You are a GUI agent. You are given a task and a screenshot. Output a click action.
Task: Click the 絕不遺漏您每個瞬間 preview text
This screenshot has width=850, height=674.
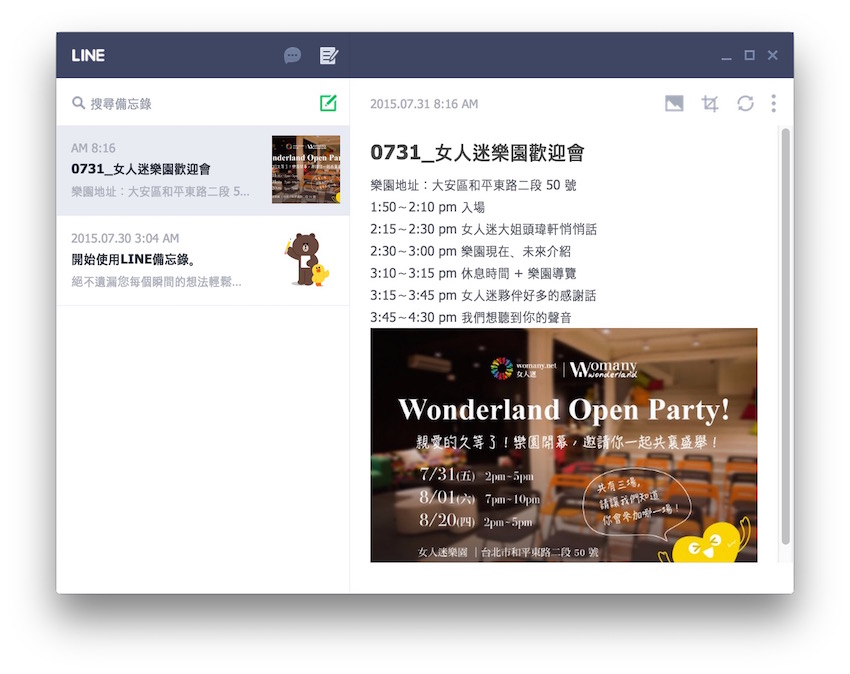(x=156, y=281)
